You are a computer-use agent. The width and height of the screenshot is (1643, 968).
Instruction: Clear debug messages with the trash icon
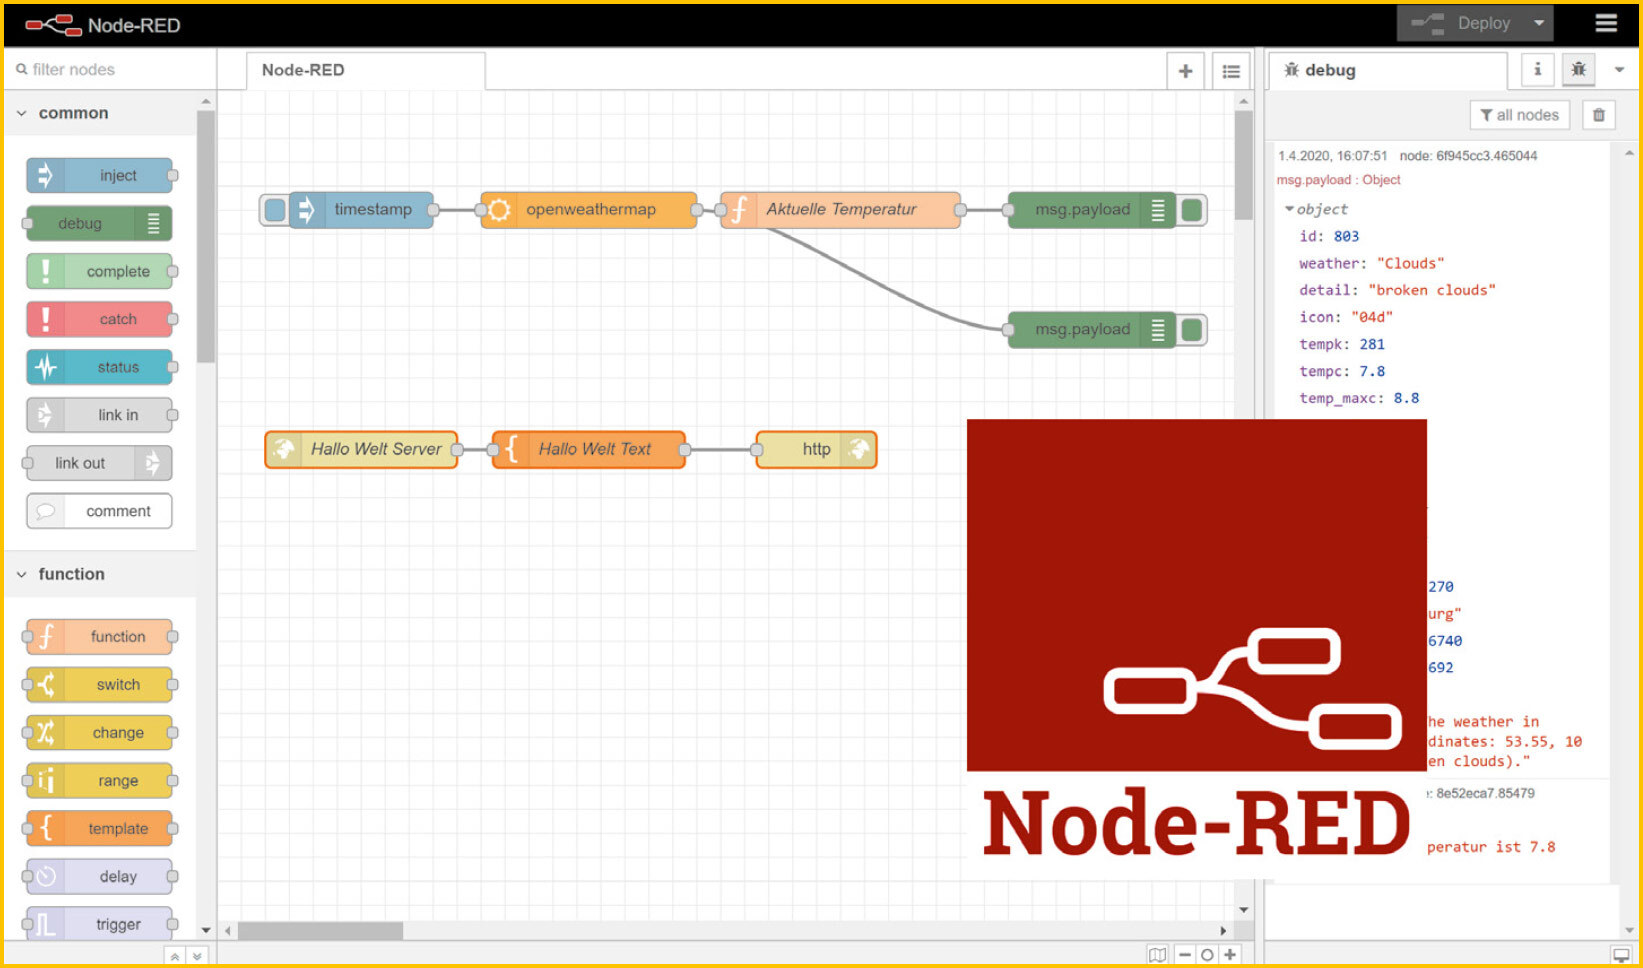coord(1598,114)
